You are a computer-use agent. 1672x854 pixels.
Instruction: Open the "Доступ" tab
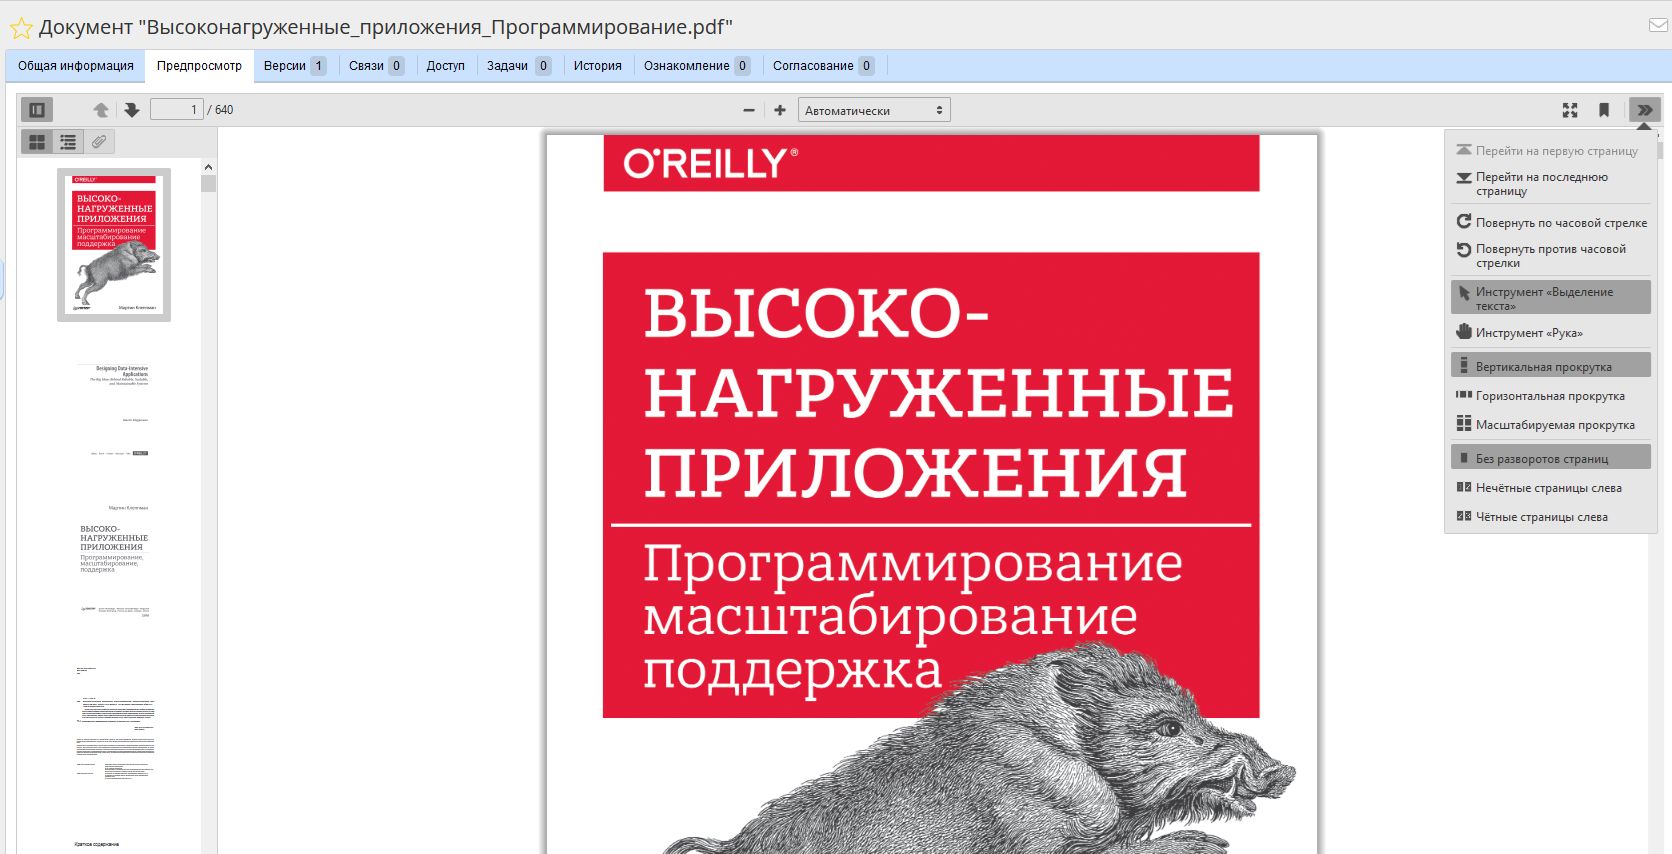[x=446, y=66]
